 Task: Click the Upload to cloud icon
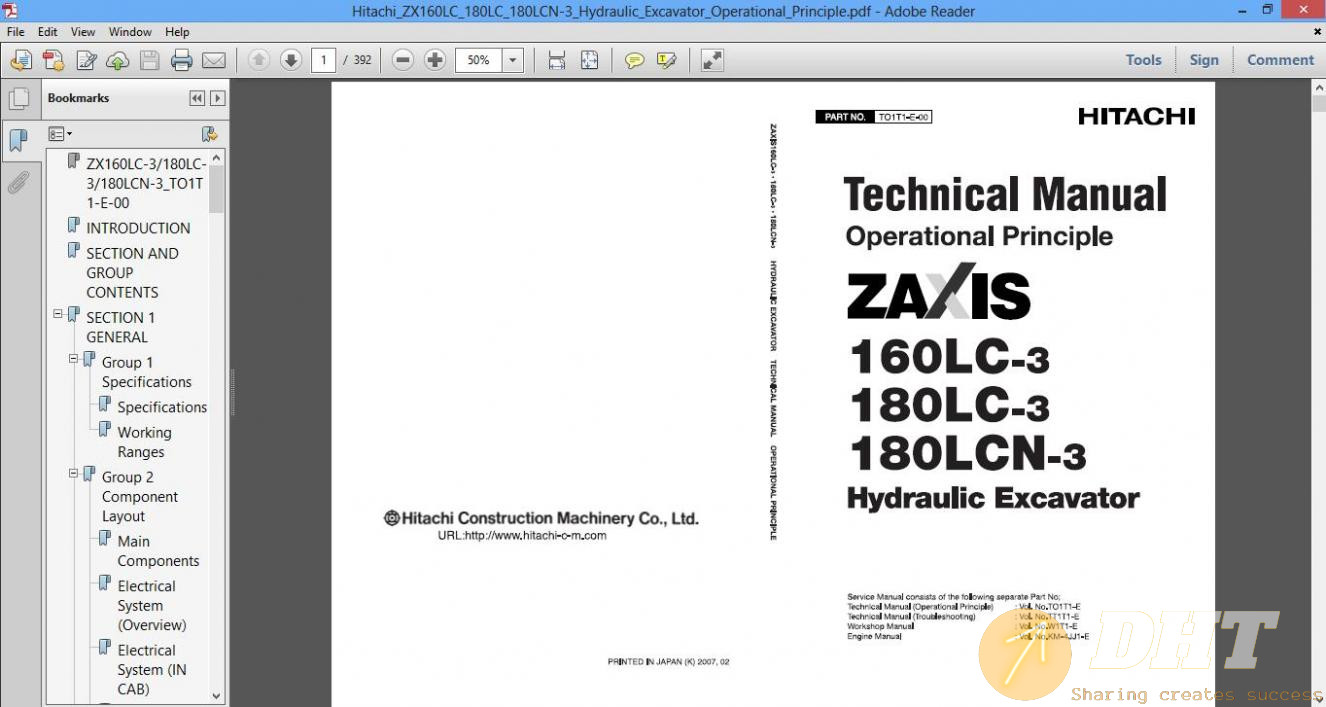tap(117, 60)
